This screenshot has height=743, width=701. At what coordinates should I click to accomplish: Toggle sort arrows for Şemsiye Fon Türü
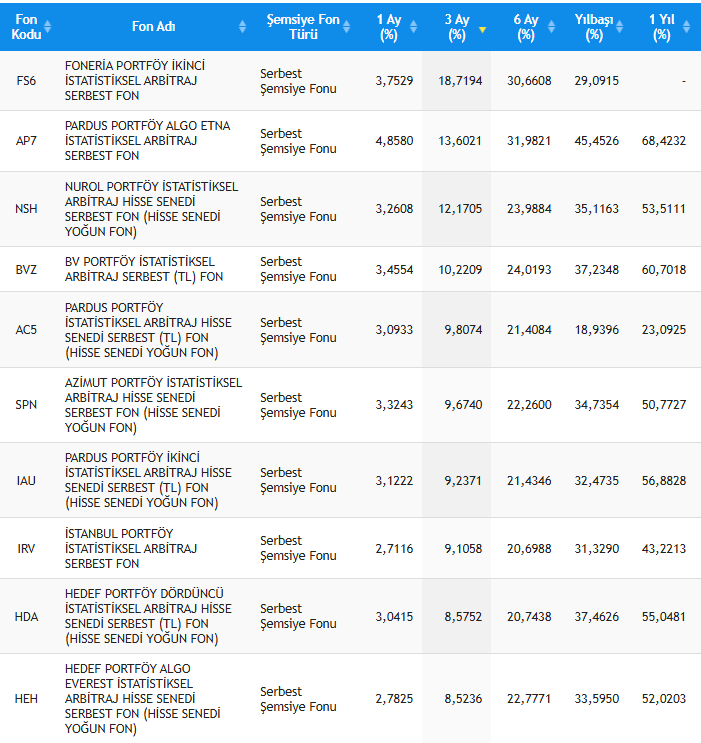(x=346, y=27)
